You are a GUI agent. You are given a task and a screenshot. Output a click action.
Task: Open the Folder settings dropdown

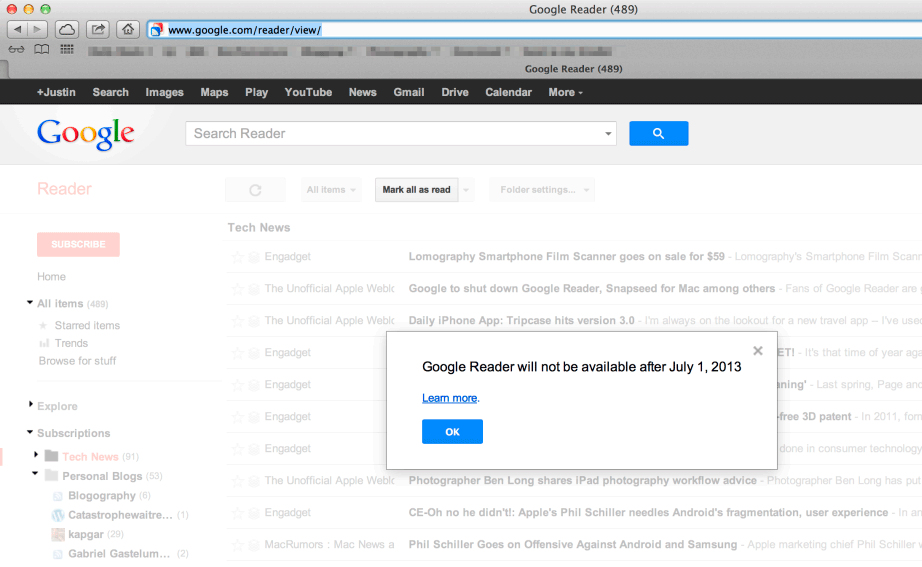click(542, 190)
